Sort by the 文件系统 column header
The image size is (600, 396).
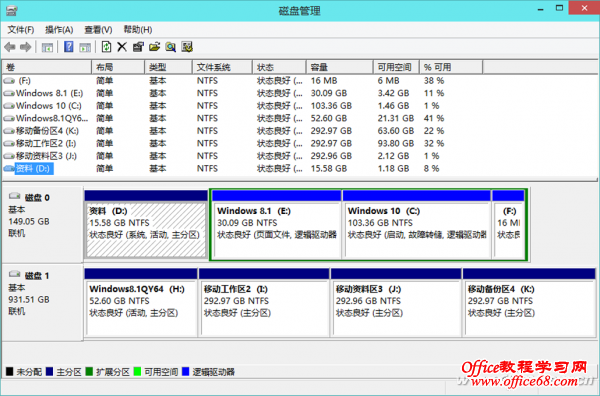pos(222,67)
